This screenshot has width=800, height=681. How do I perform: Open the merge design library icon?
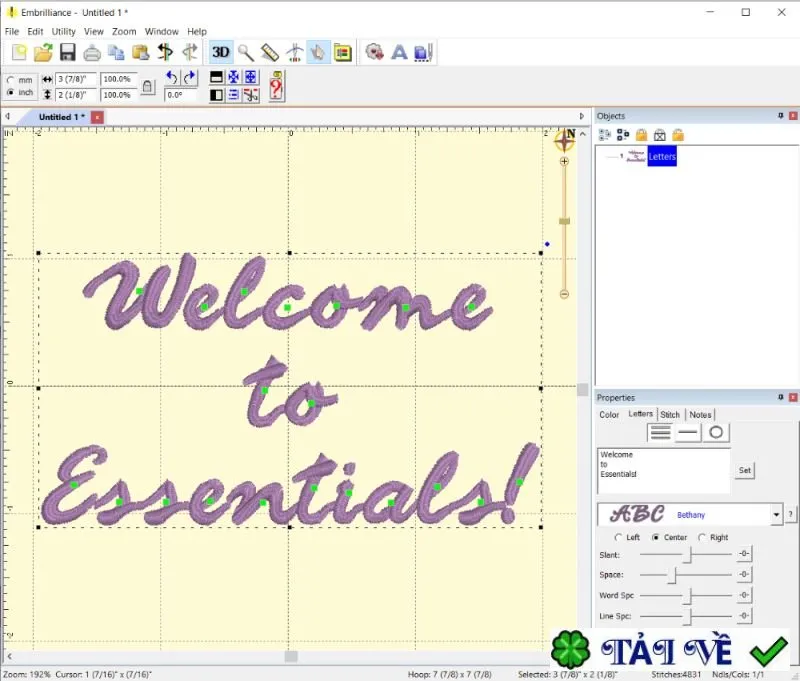[x=375, y=53]
